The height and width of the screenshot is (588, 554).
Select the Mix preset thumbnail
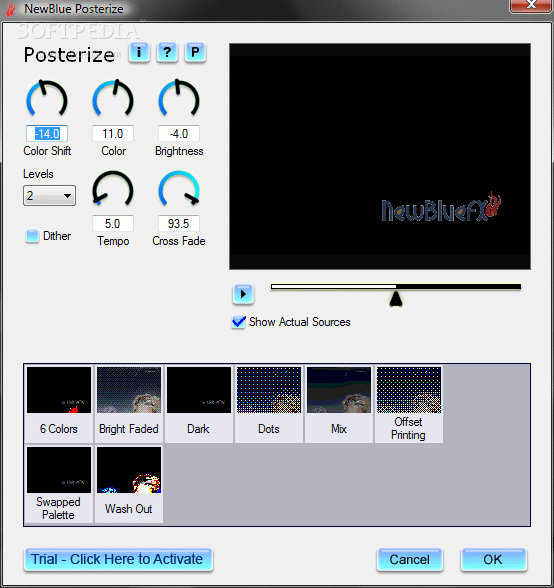(339, 390)
